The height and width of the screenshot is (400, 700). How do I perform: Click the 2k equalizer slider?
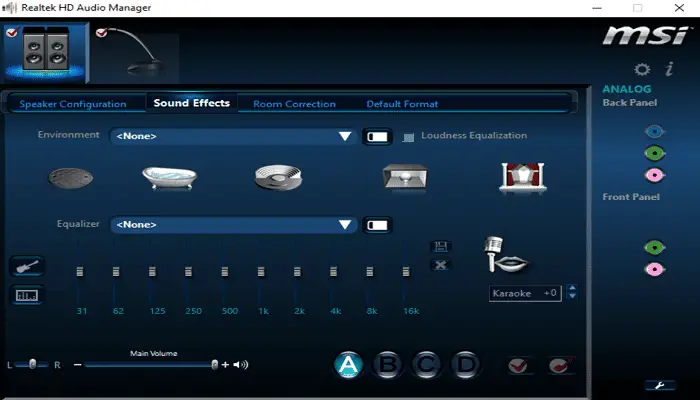click(x=297, y=271)
